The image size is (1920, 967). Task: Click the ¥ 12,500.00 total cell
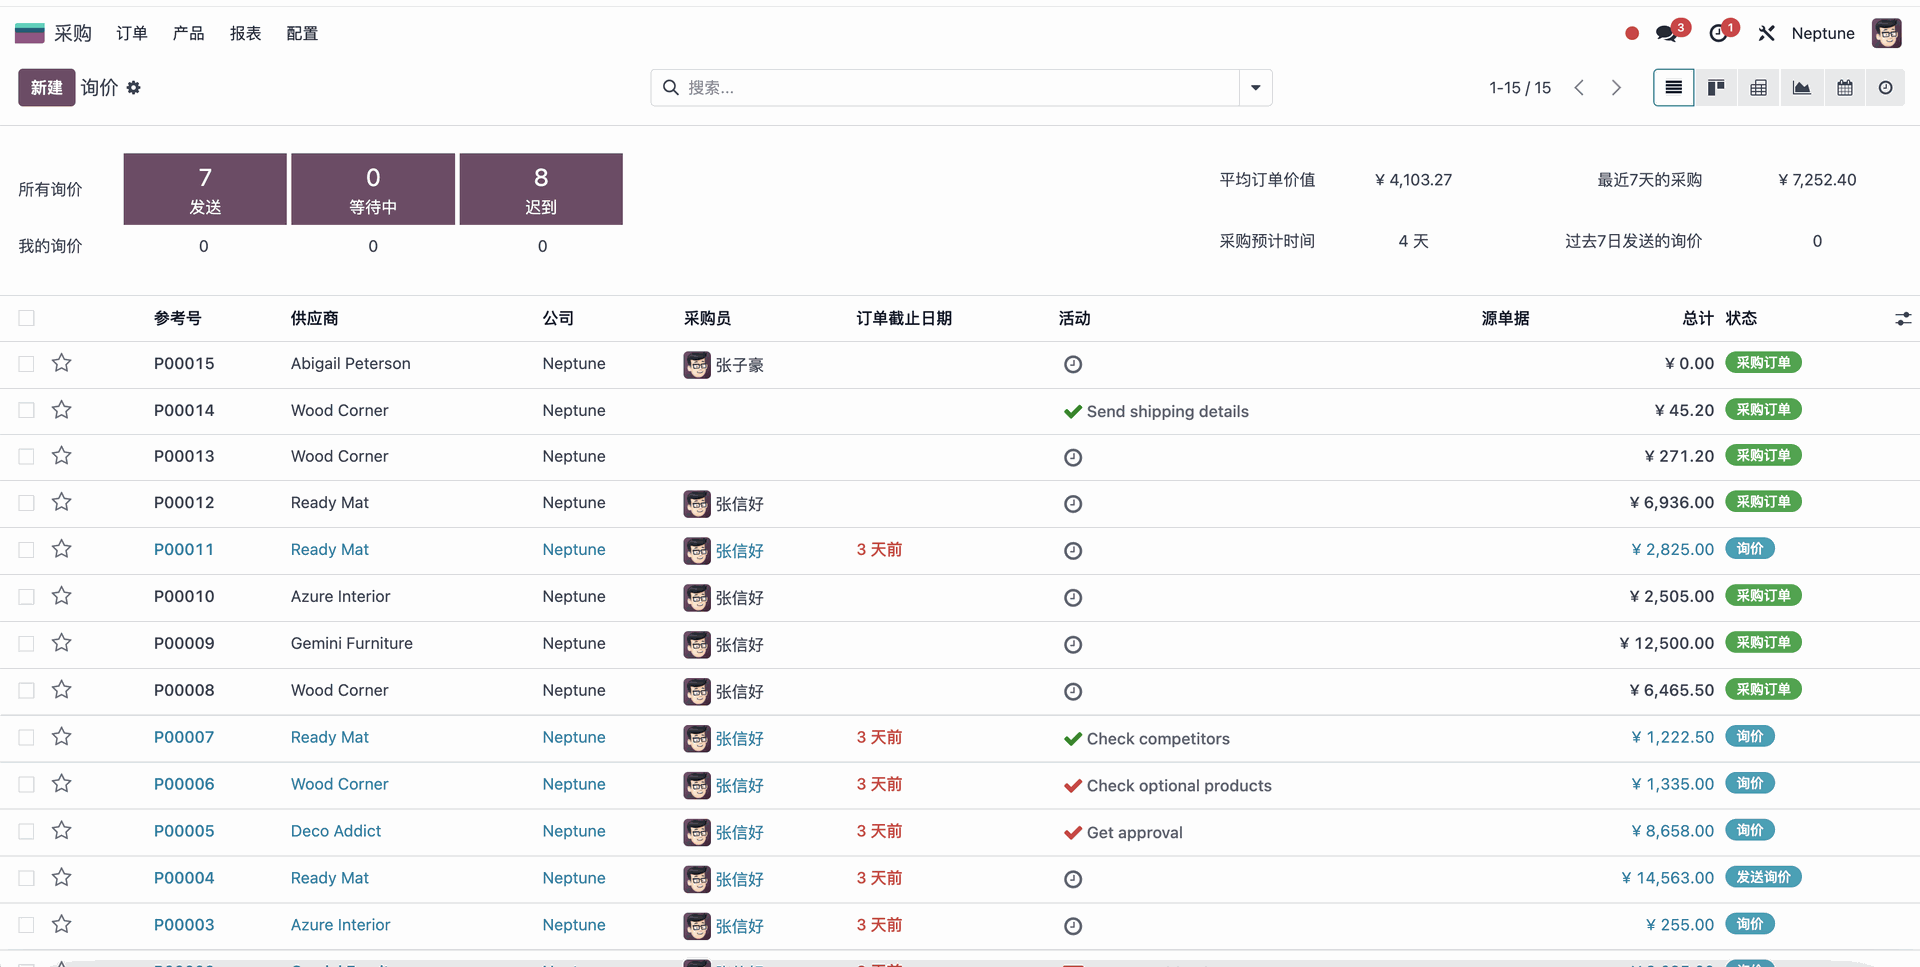[1666, 643]
